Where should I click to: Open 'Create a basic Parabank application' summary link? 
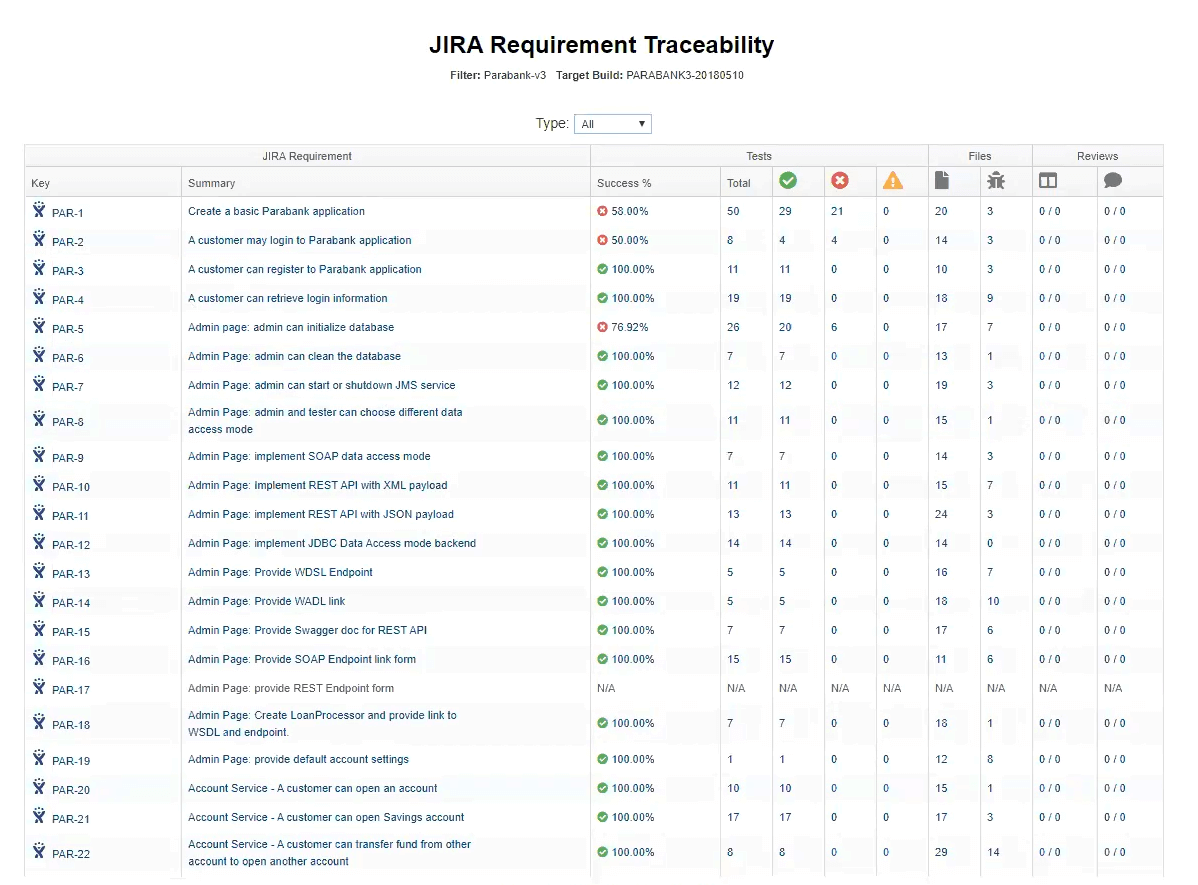[x=276, y=212]
